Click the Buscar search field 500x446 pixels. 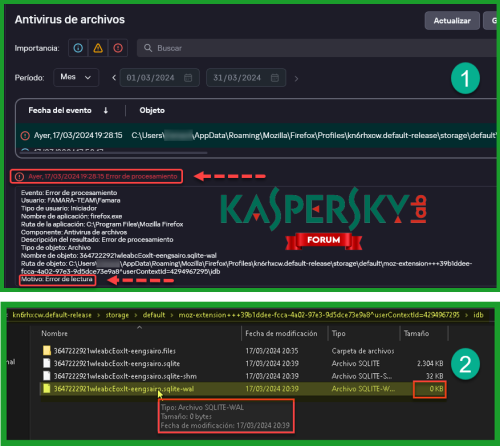pyautogui.click(x=317, y=48)
